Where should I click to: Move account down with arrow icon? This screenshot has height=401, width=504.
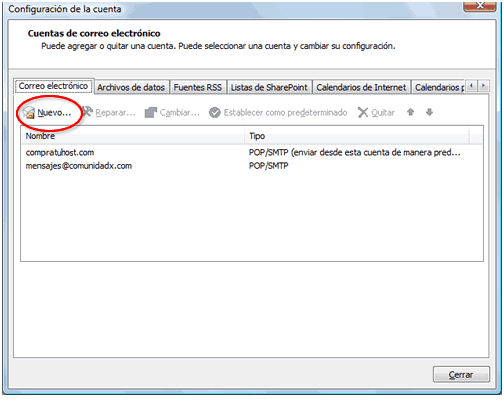point(429,112)
